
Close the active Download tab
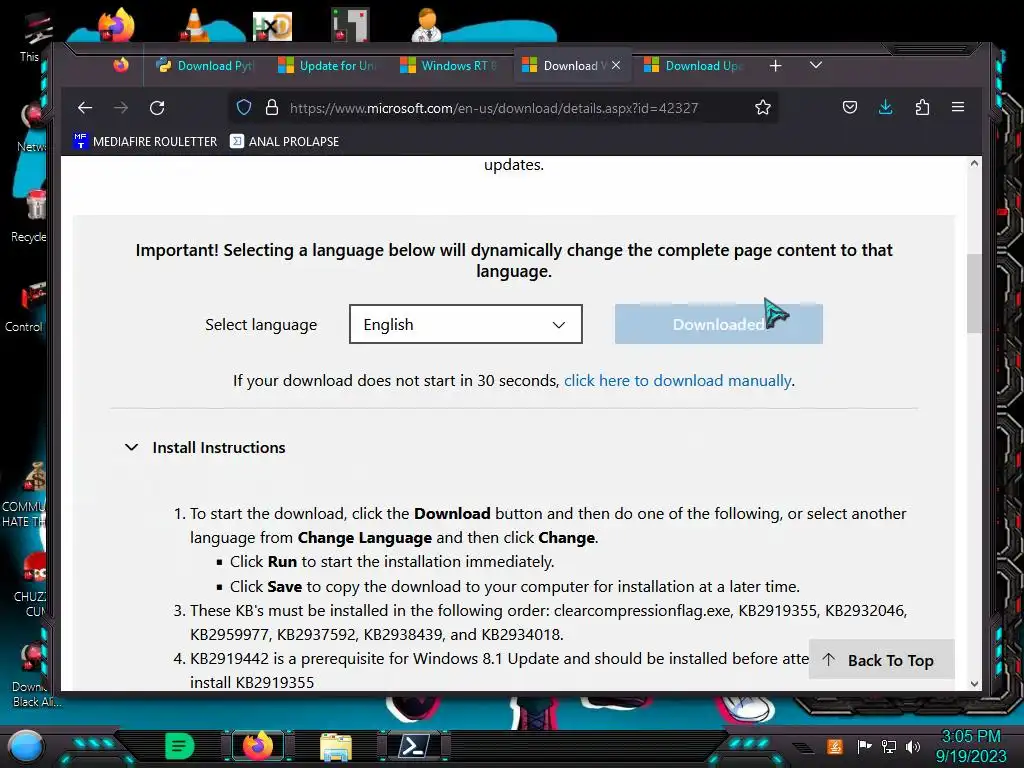[616, 65]
